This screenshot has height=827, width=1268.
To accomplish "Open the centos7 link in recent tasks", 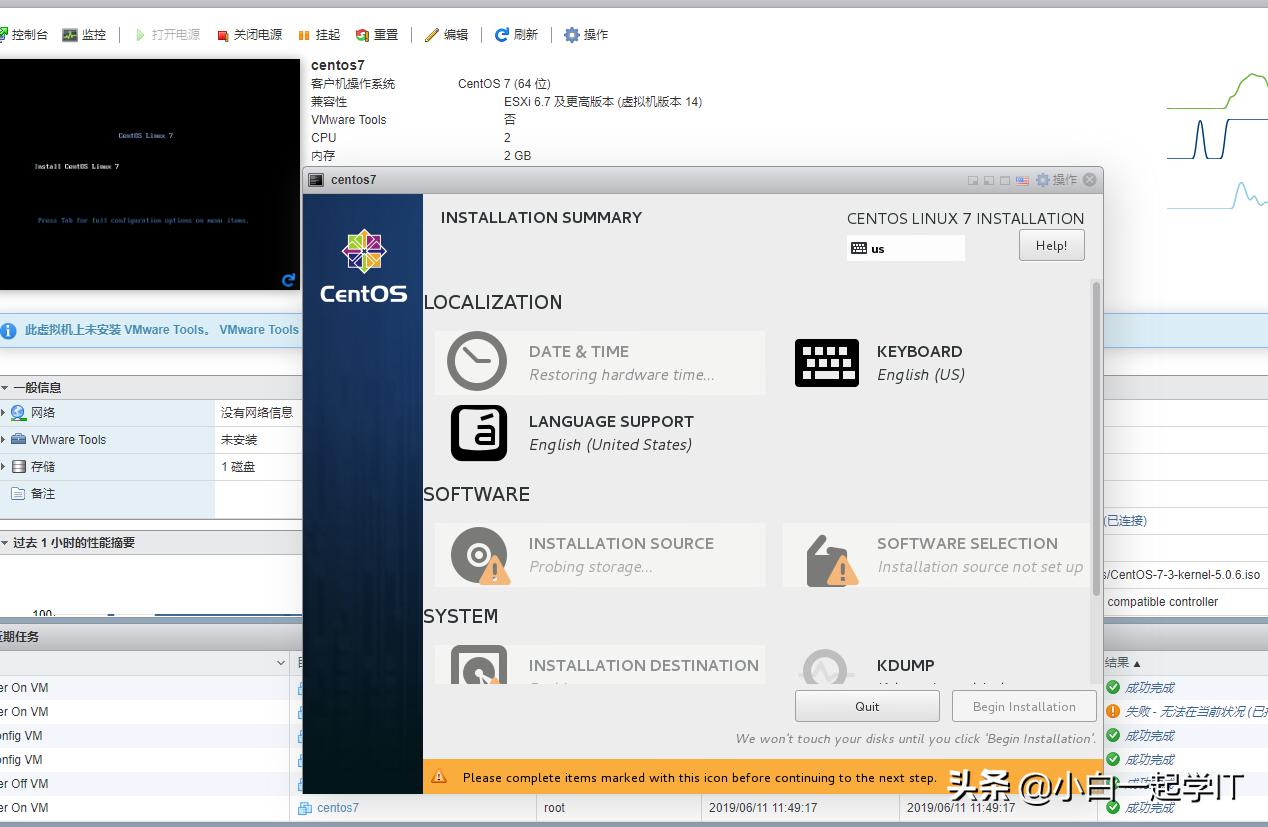I will (337, 808).
